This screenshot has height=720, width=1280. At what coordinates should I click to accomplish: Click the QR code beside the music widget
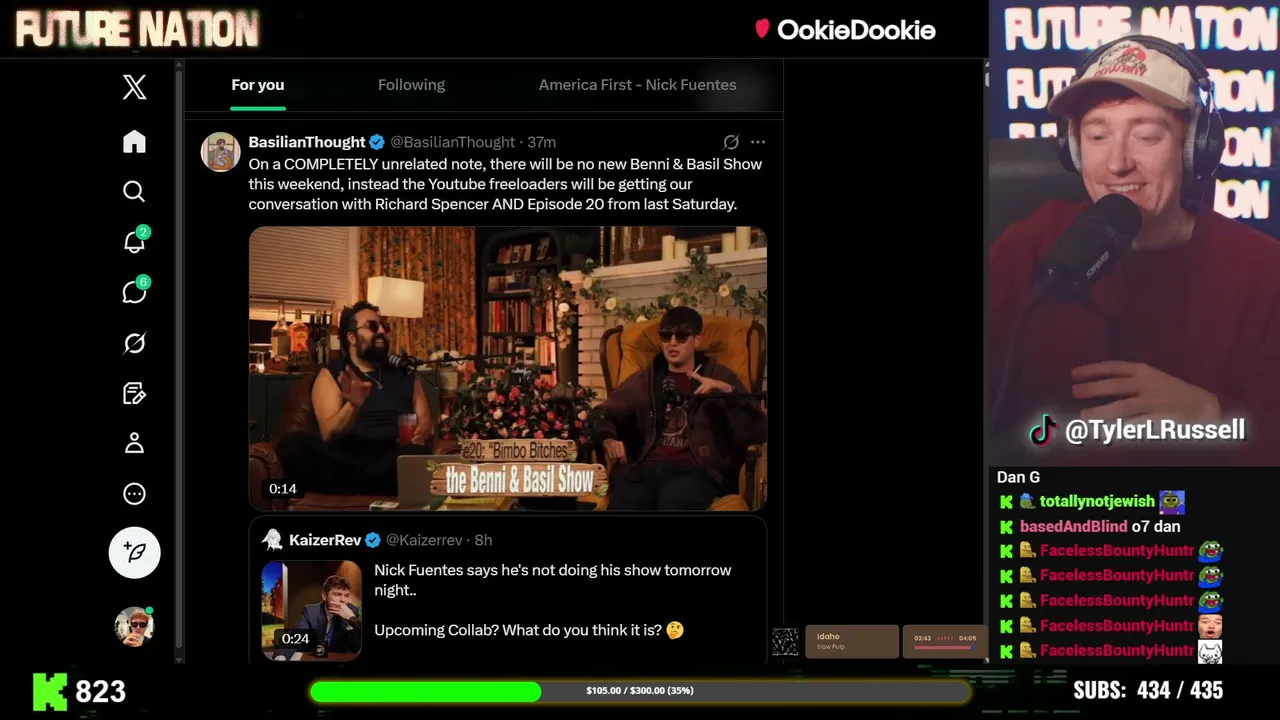point(786,642)
